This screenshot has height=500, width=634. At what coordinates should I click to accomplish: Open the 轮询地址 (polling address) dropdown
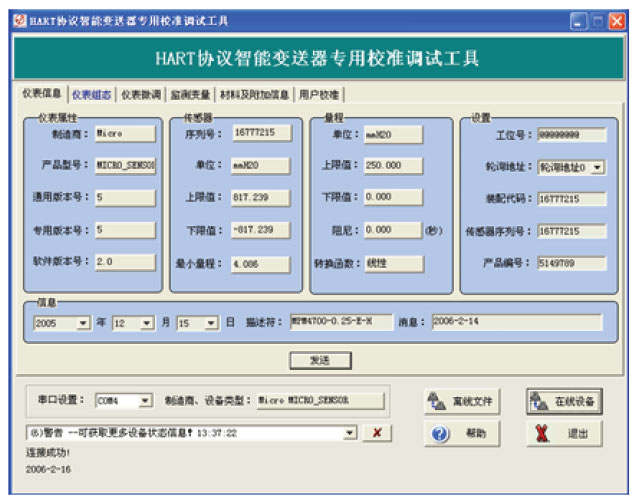598,167
